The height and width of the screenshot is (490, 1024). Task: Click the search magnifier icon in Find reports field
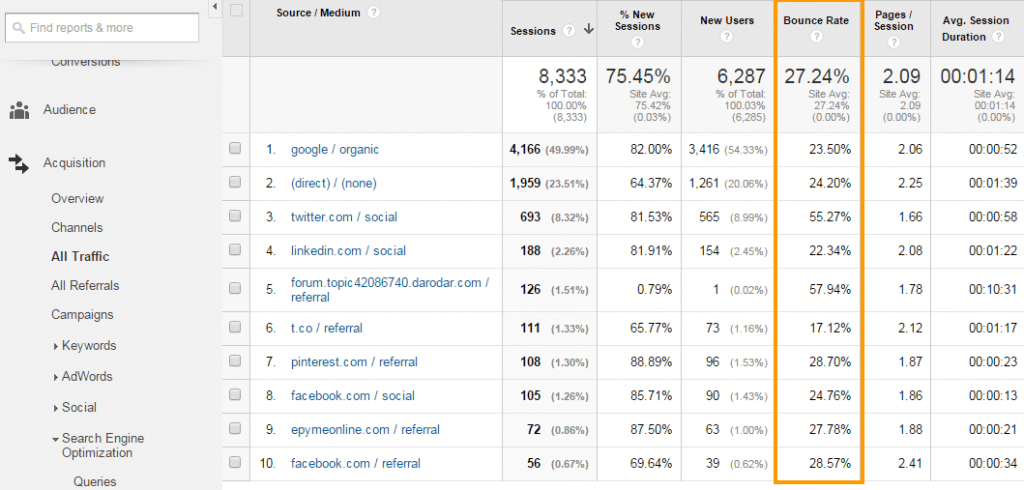point(19,28)
